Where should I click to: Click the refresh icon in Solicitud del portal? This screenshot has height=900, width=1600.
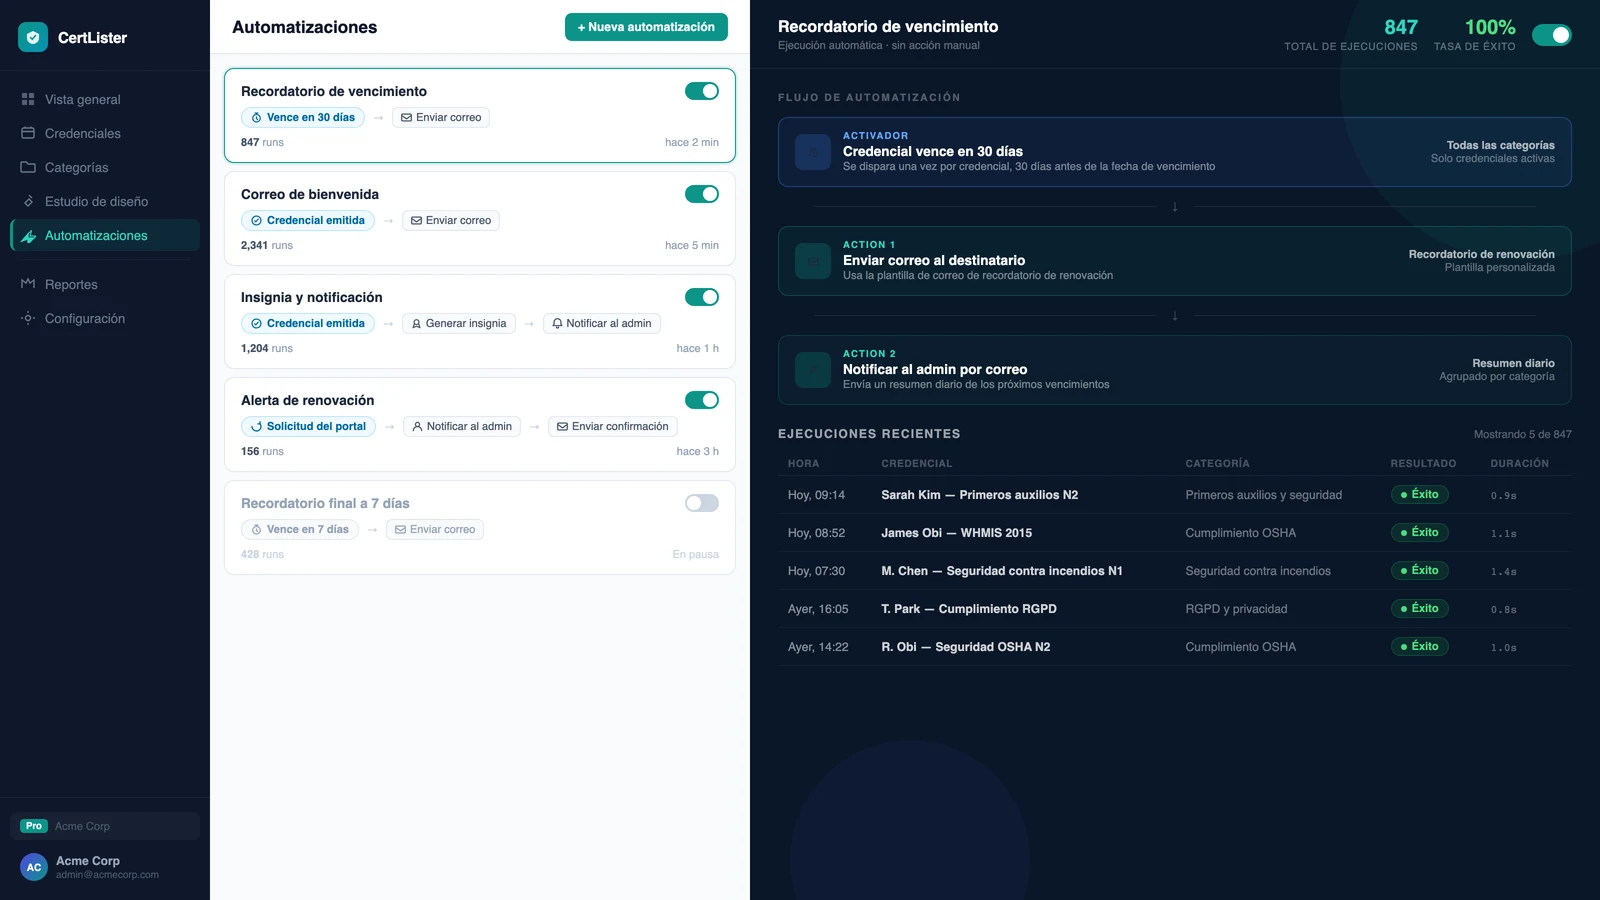(256, 427)
